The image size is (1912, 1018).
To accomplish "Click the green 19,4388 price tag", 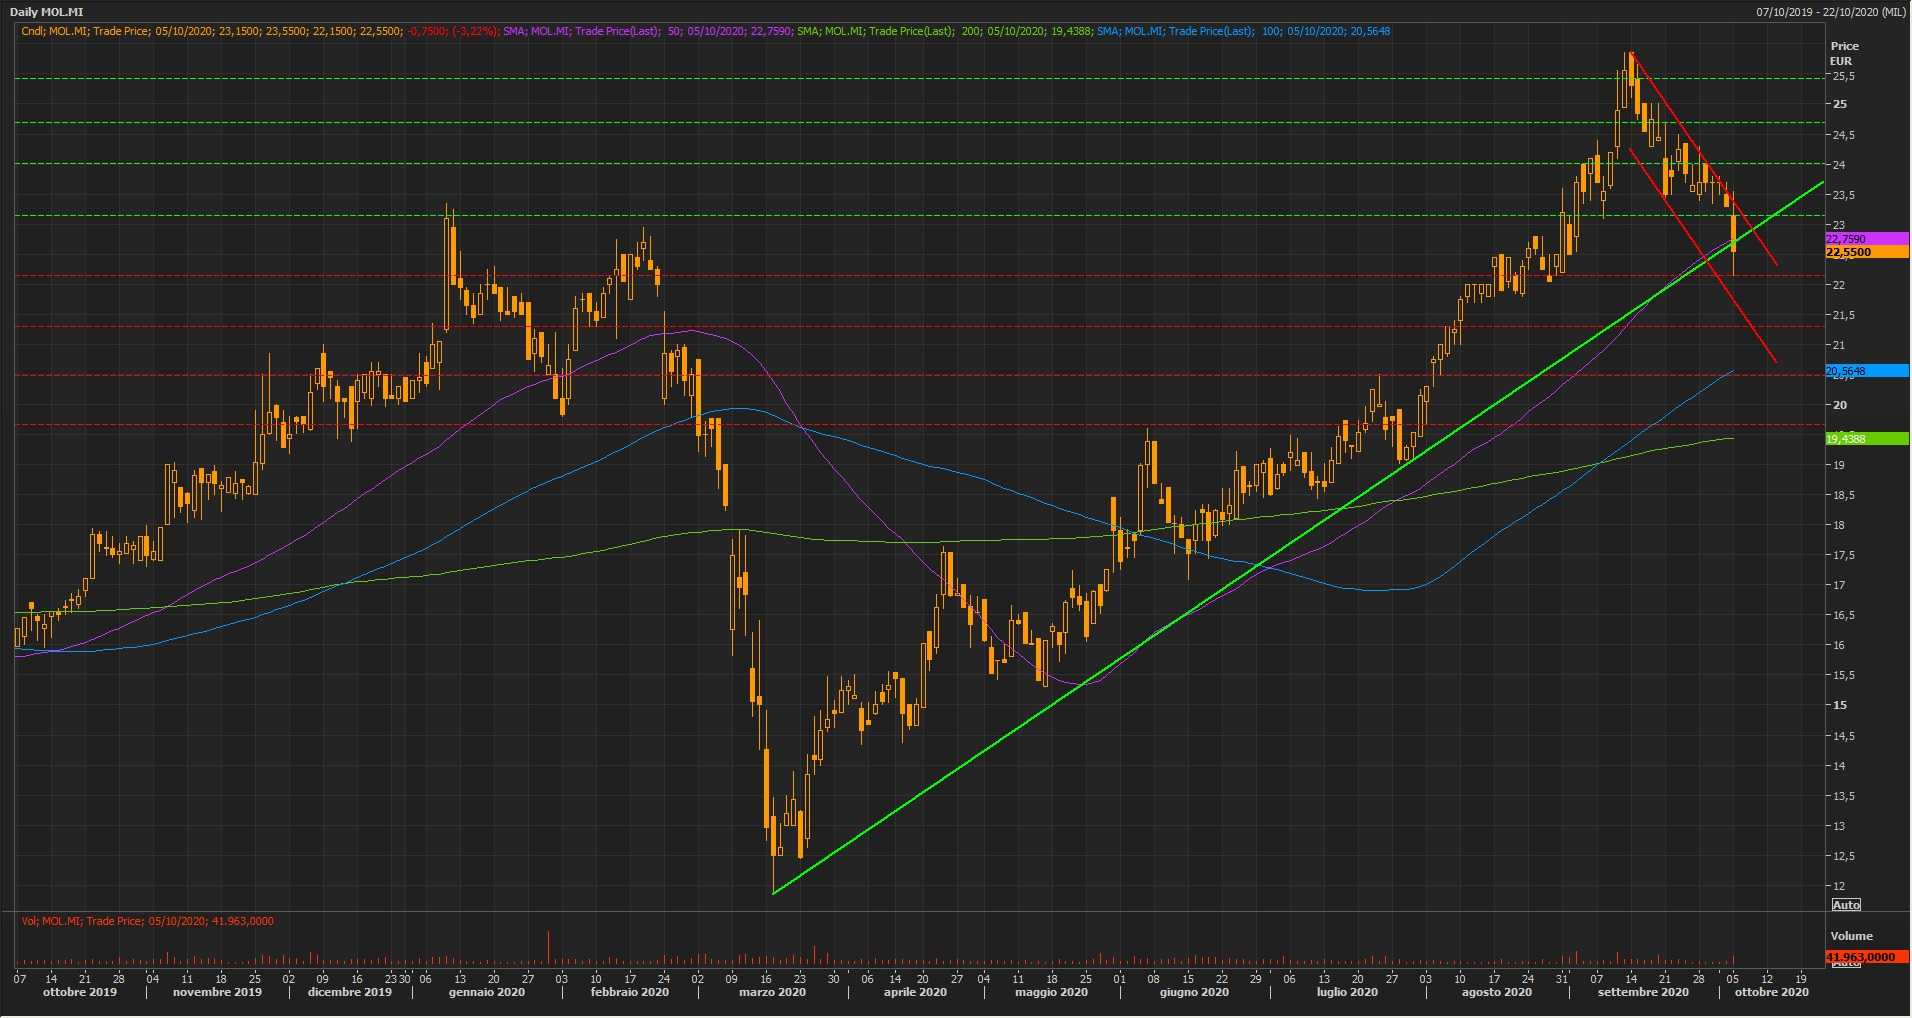I will click(1866, 439).
